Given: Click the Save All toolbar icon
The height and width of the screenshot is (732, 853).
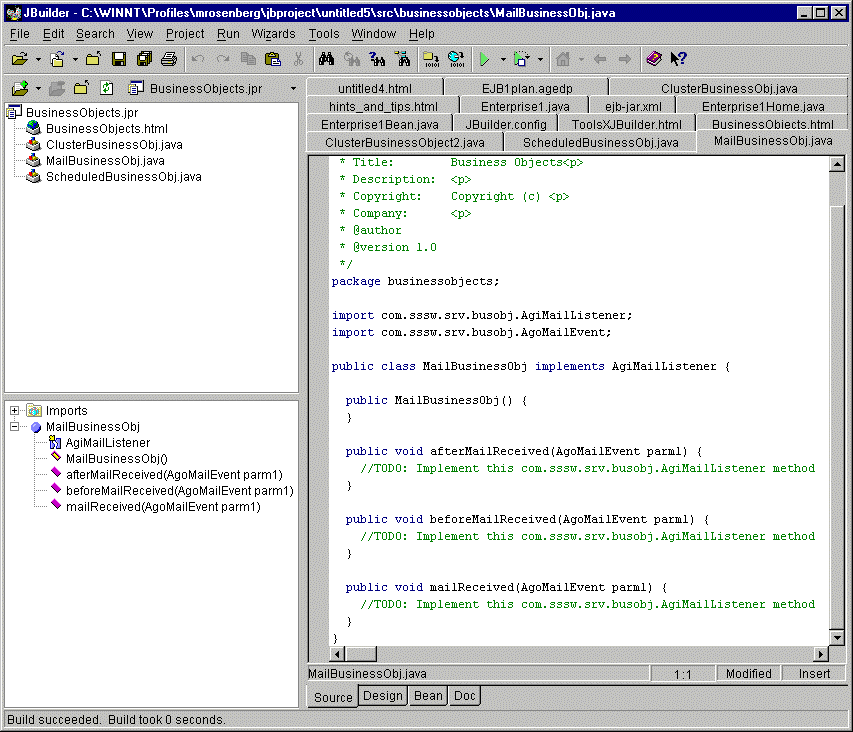Looking at the screenshot, I should tap(144, 59).
